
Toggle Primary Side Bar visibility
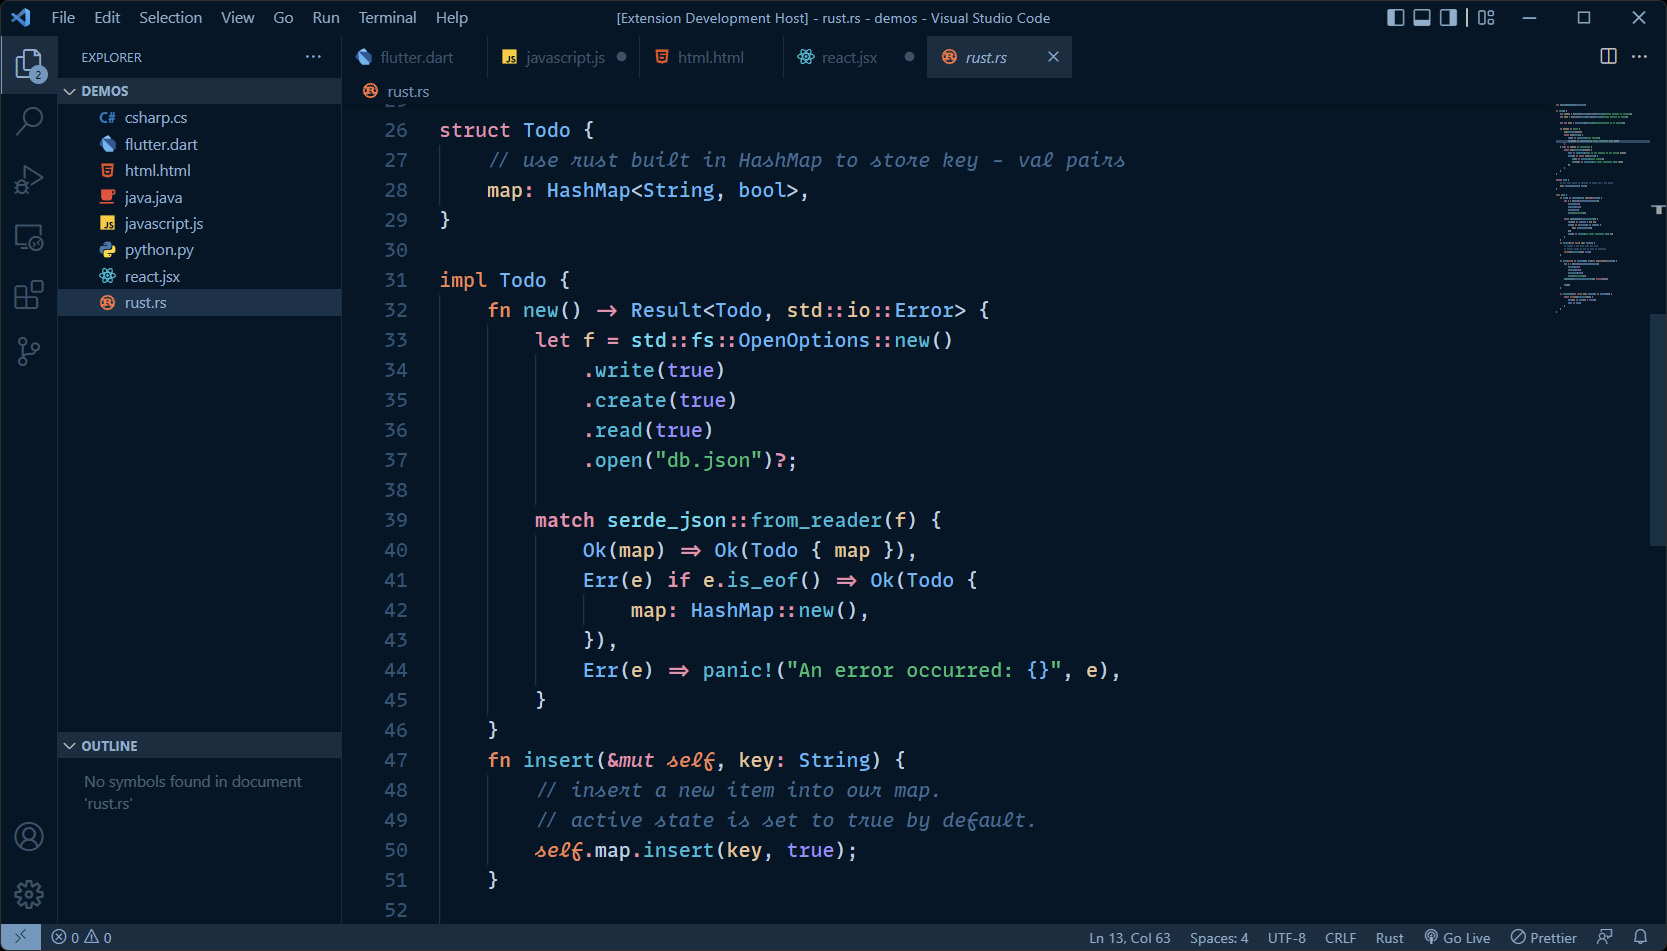click(x=1396, y=18)
